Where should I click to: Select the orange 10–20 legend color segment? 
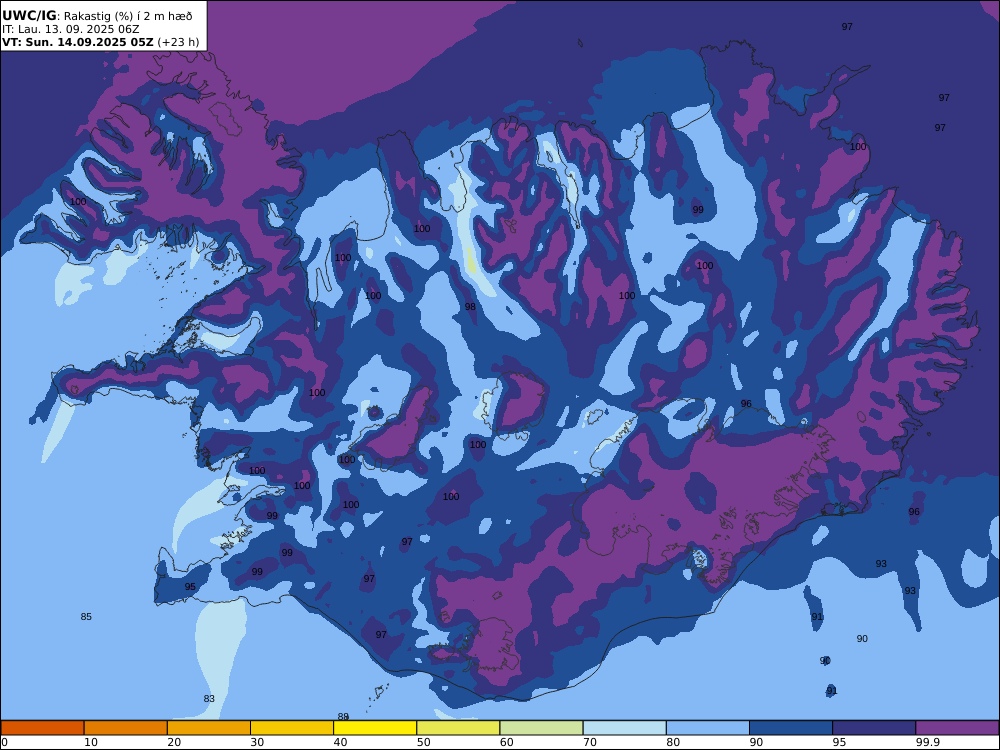[126, 728]
